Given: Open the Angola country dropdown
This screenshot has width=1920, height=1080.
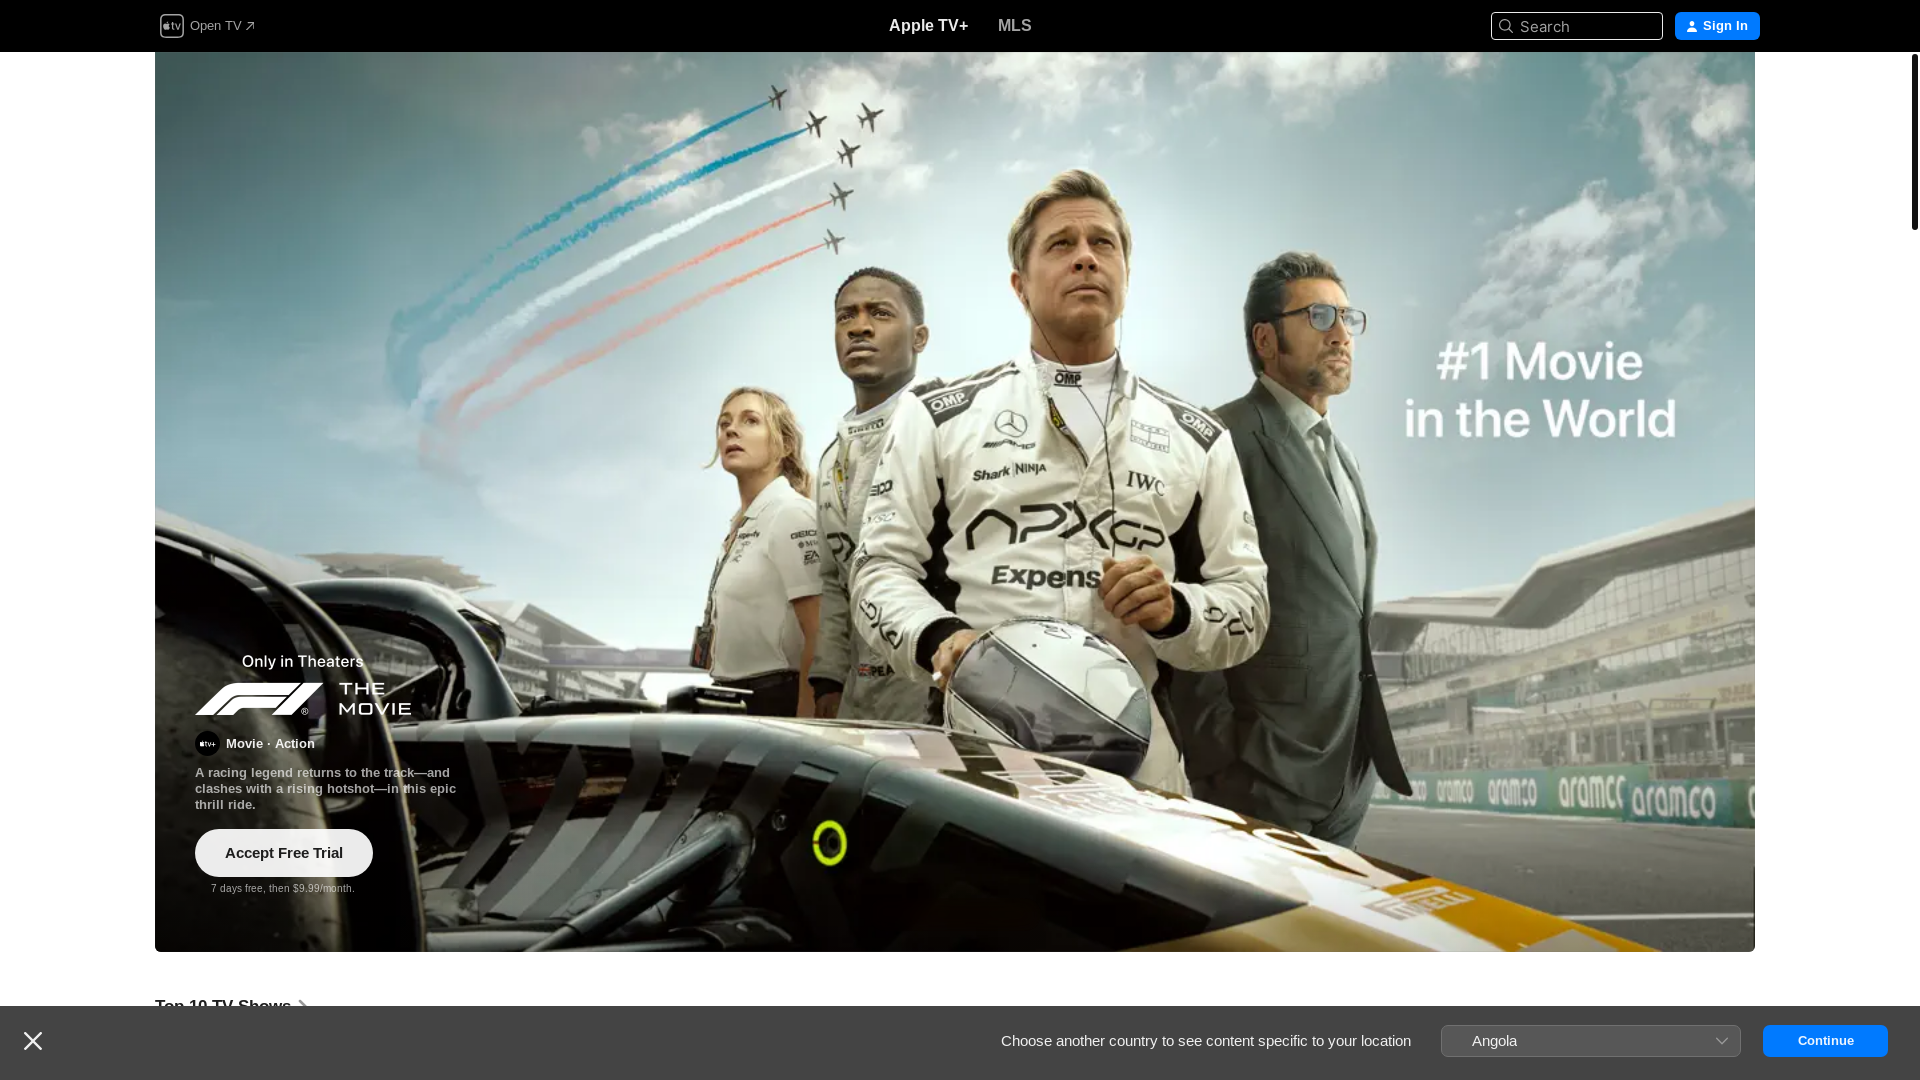Looking at the screenshot, I should tap(1591, 1041).
